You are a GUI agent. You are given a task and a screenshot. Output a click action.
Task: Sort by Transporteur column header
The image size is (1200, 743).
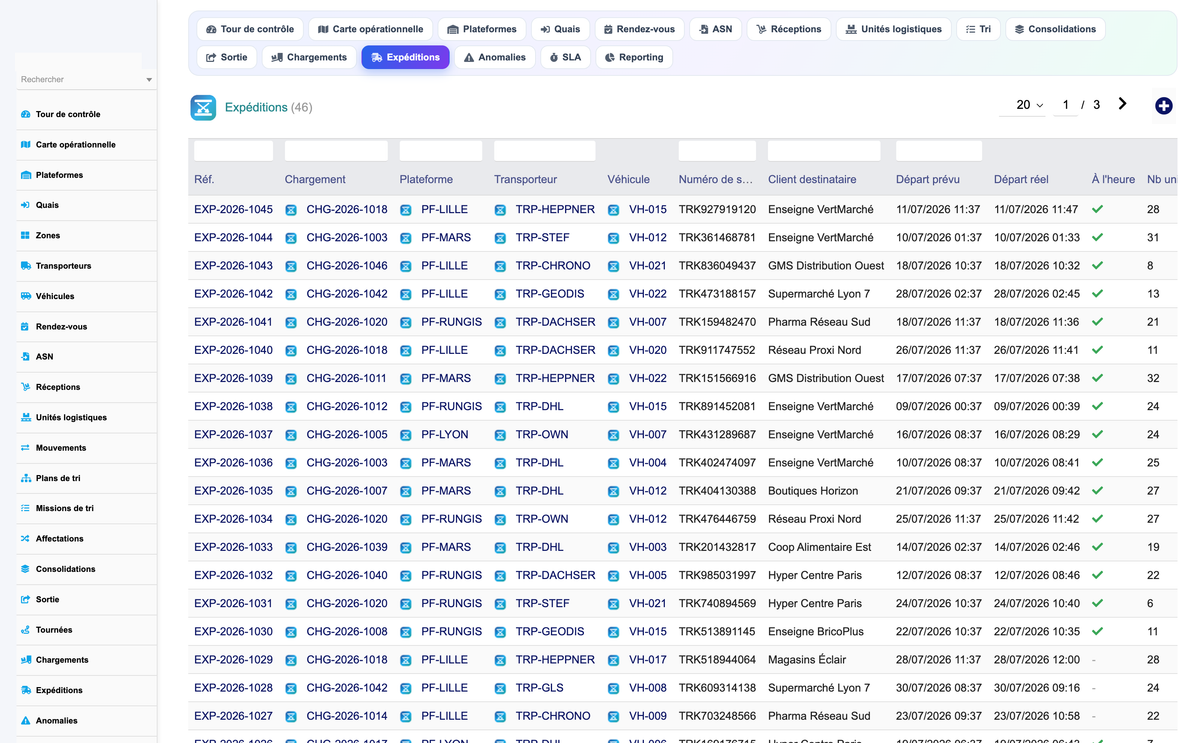525,180
